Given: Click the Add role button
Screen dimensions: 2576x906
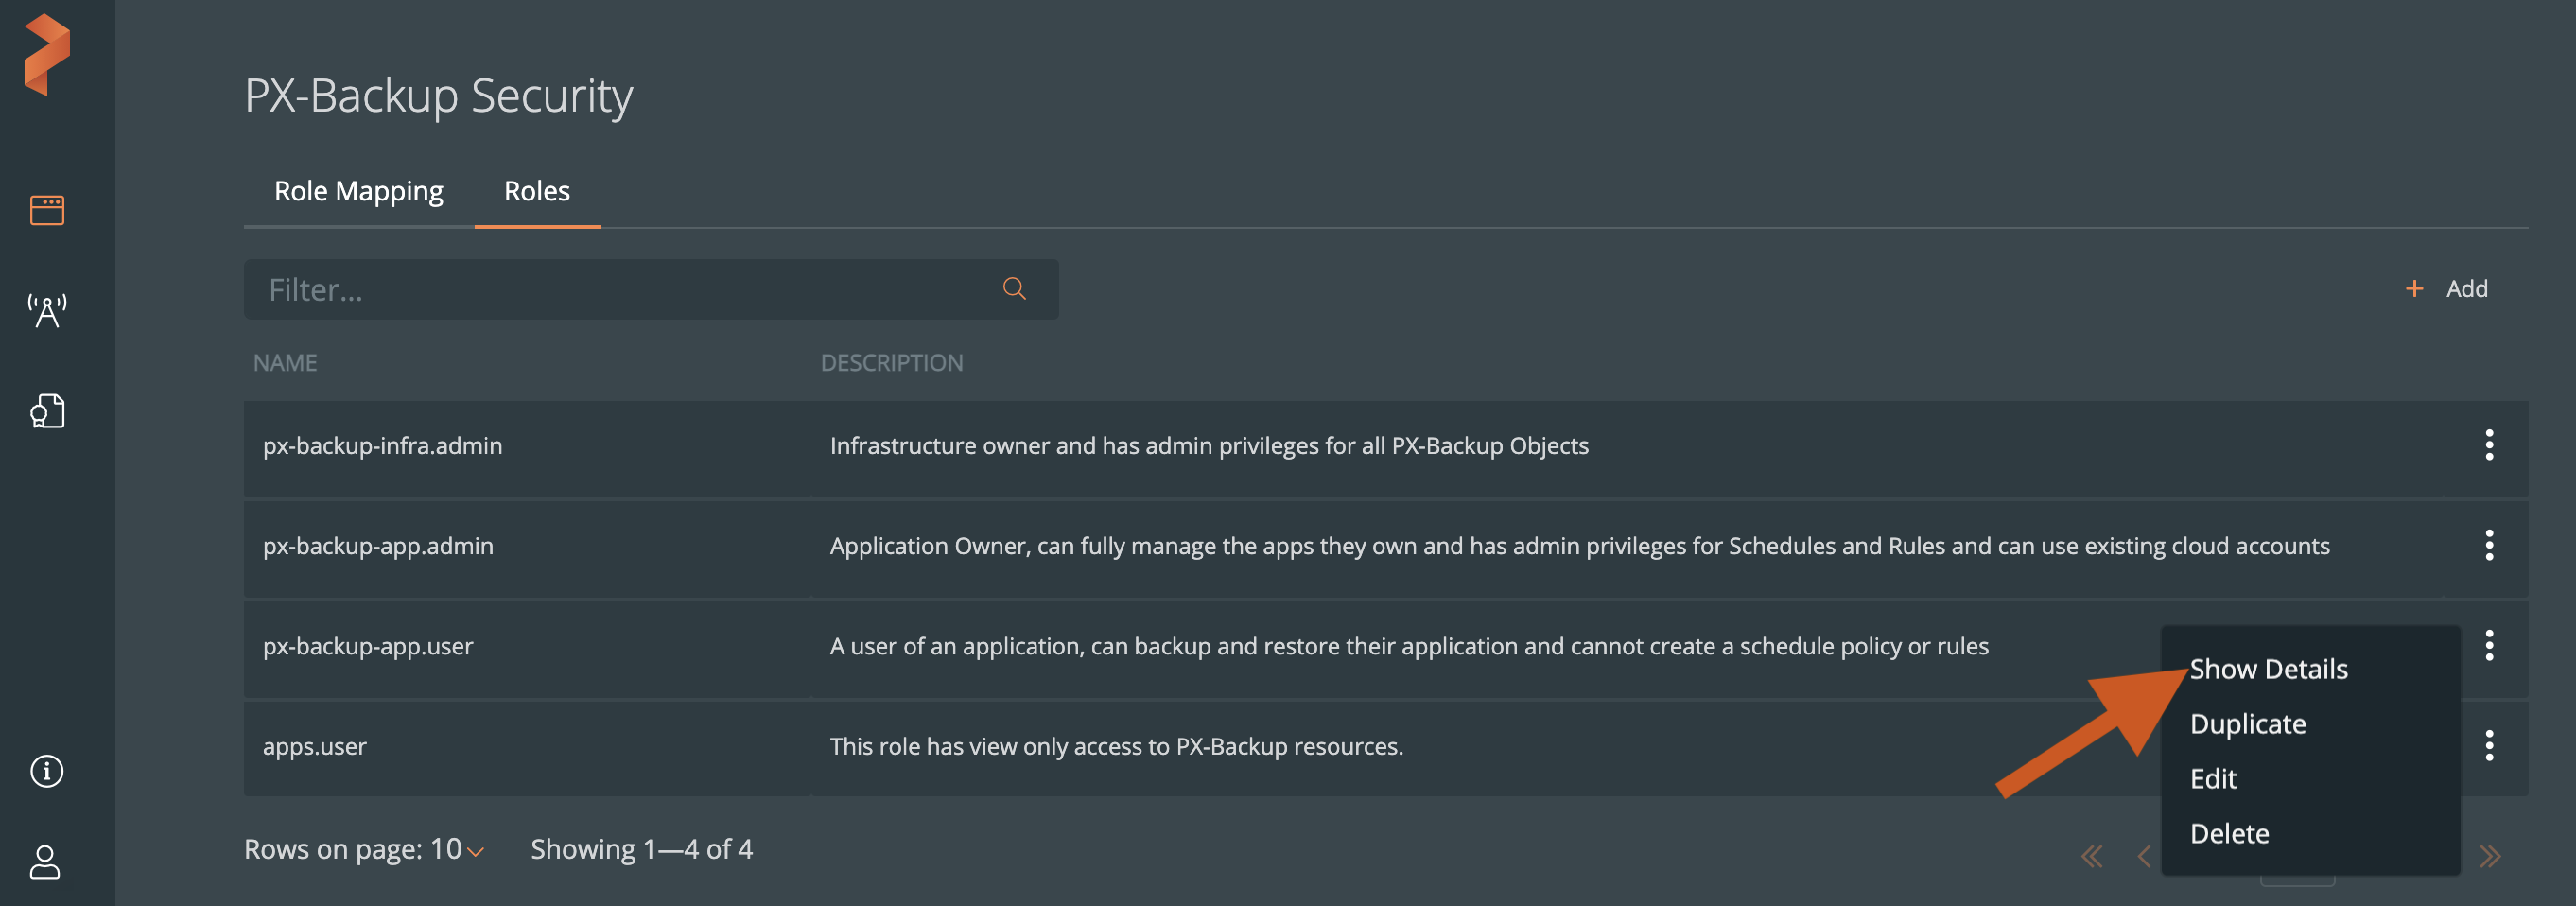Looking at the screenshot, I should point(2446,289).
